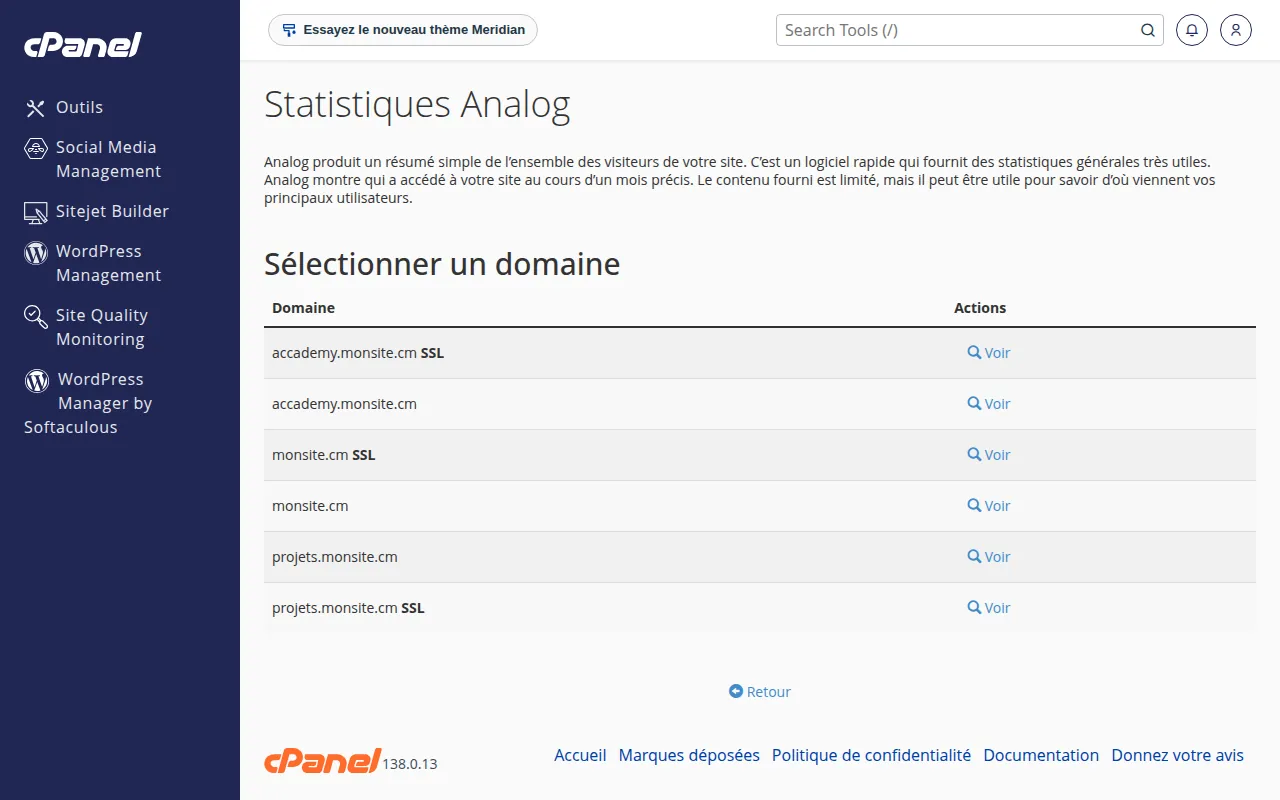
Task: Click the Statistiques Analog page heading
Action: 417,105
